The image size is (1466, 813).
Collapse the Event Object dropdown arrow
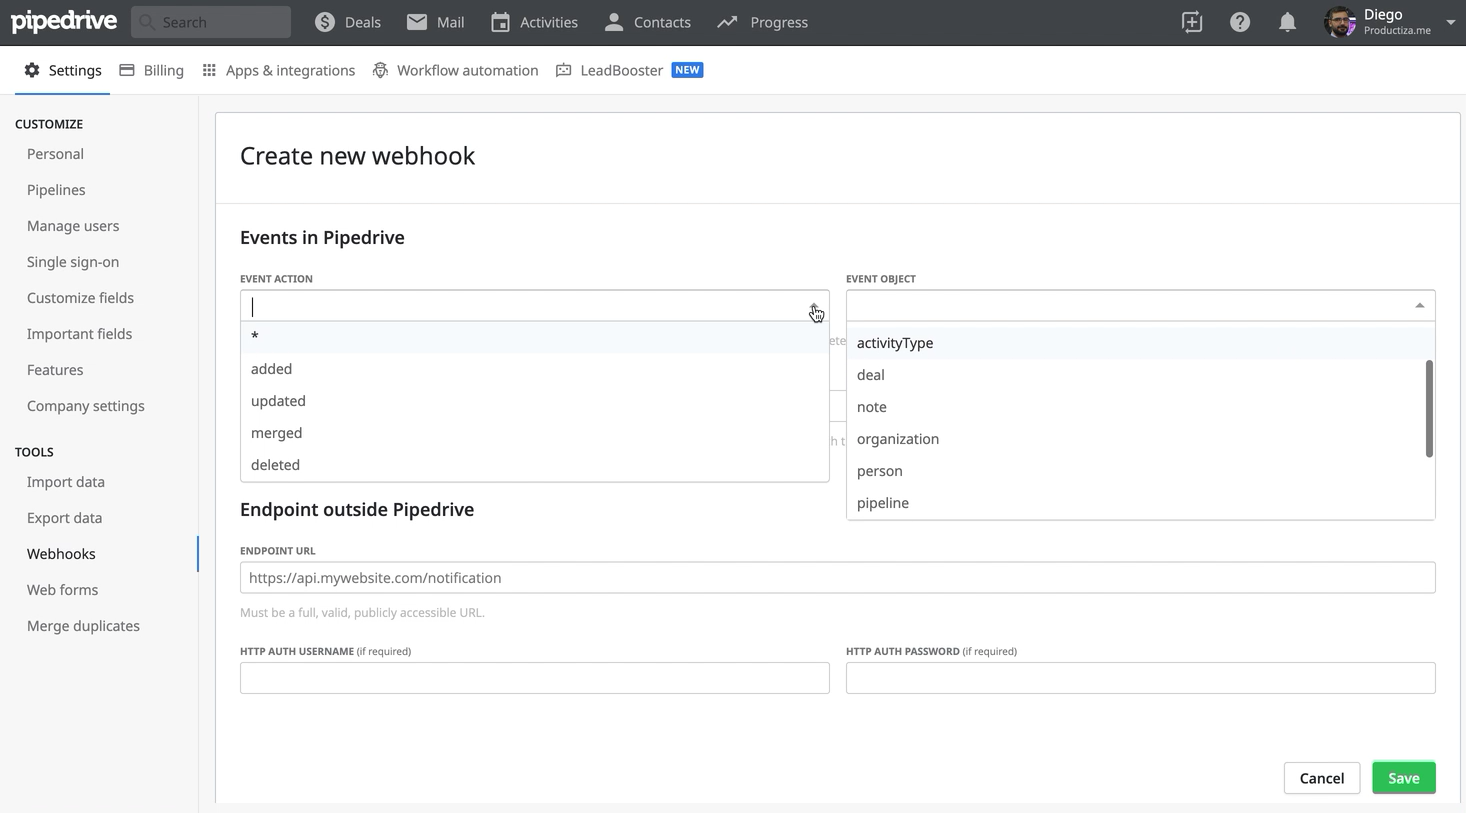tap(1419, 306)
